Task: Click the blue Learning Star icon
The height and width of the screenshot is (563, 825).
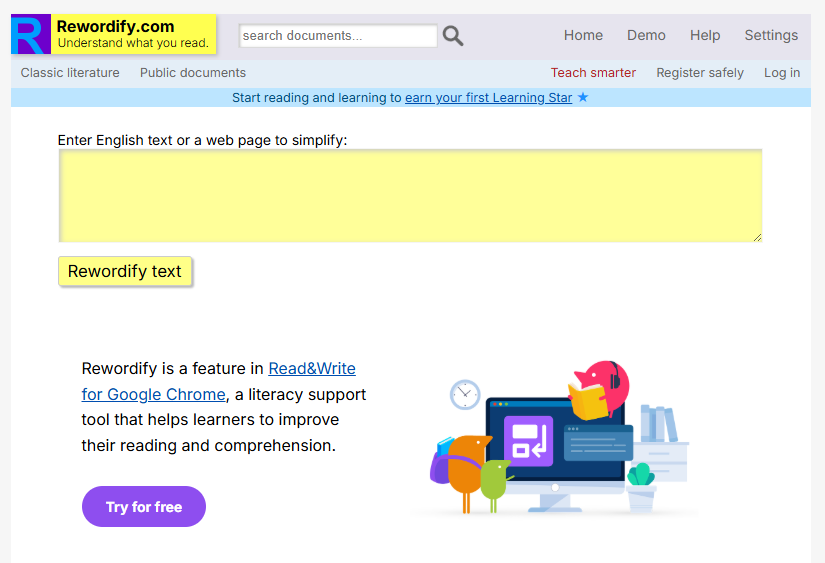Action: pos(582,97)
